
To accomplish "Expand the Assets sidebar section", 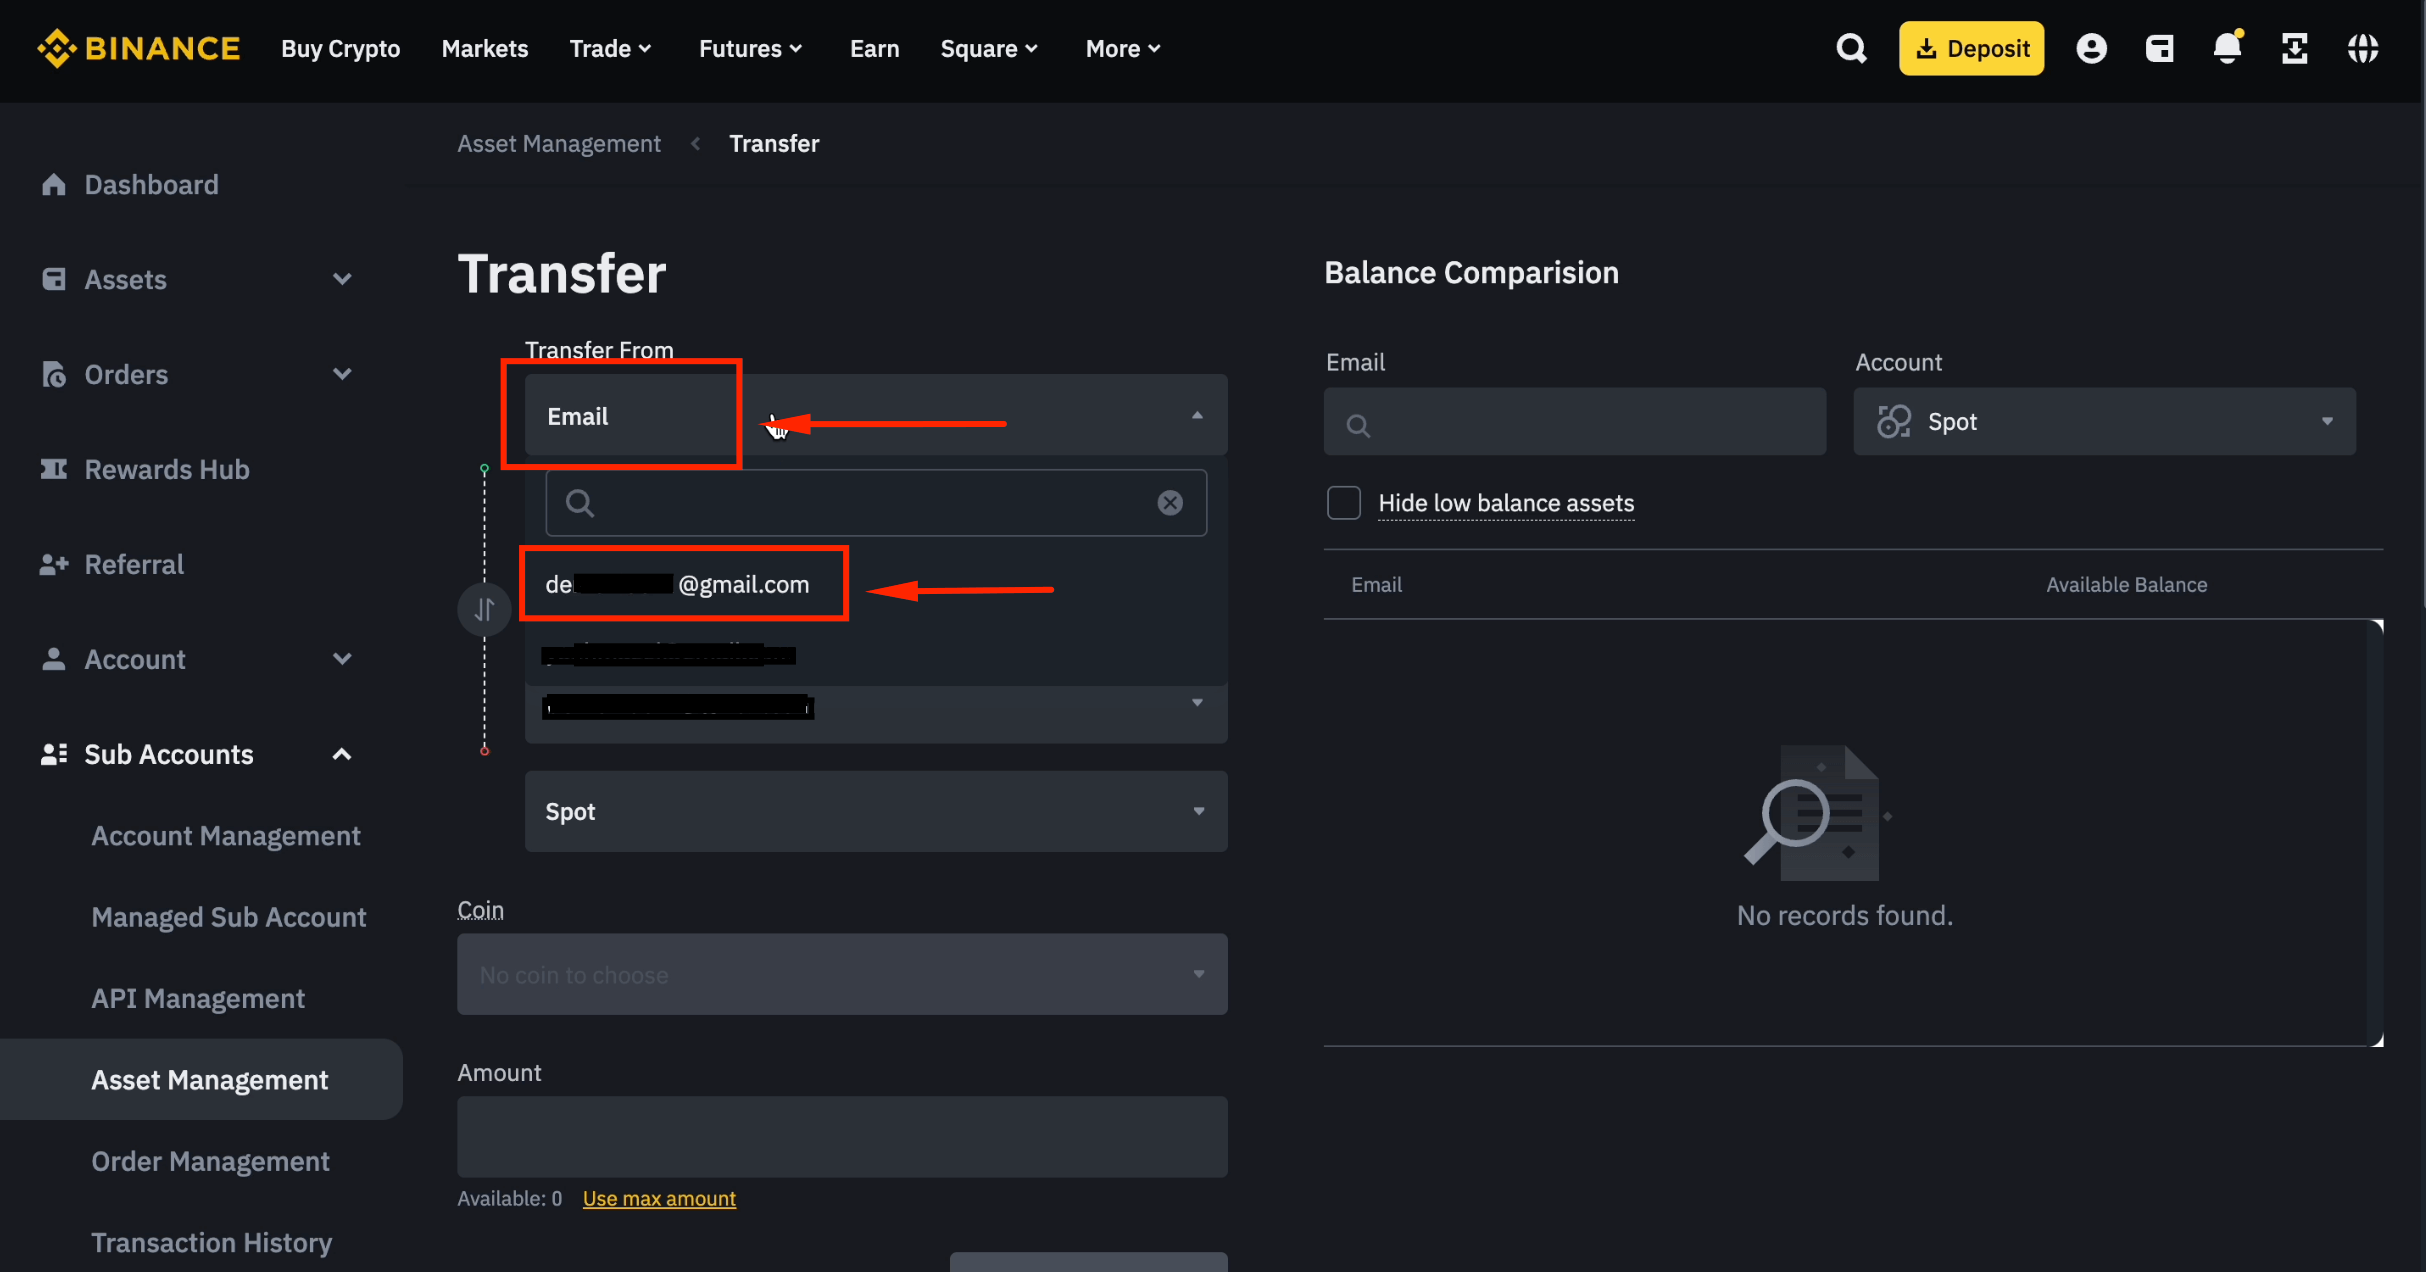I will (342, 279).
